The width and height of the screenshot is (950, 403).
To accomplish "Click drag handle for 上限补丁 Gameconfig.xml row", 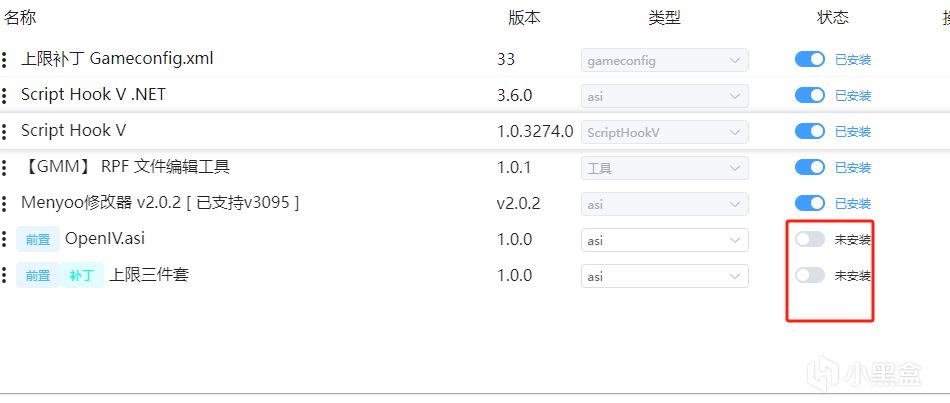I will point(5,60).
